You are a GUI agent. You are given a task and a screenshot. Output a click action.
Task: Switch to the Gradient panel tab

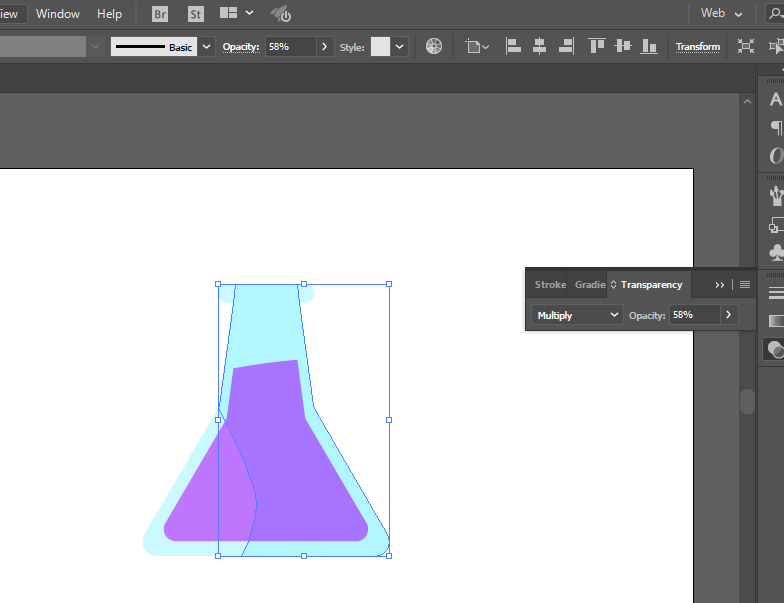click(x=590, y=284)
